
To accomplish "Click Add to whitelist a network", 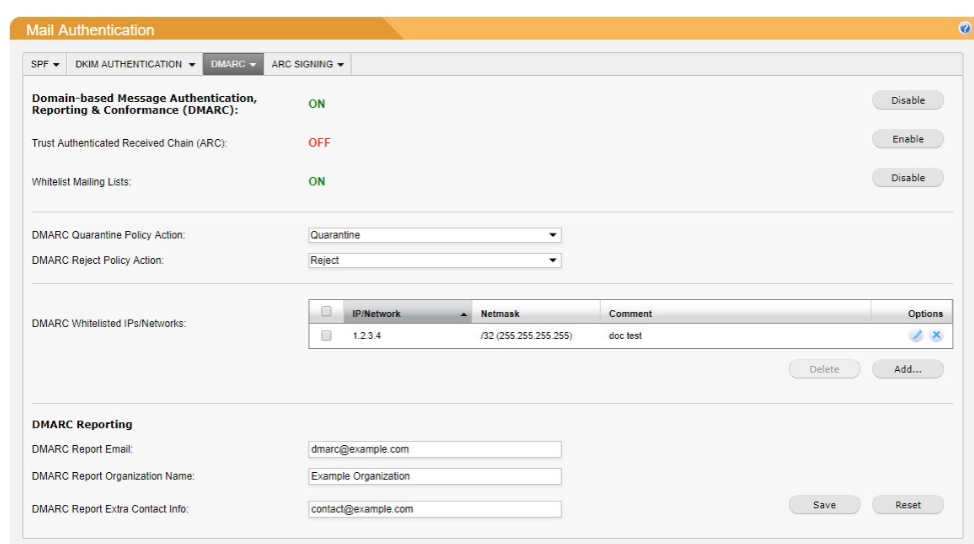I will (908, 369).
